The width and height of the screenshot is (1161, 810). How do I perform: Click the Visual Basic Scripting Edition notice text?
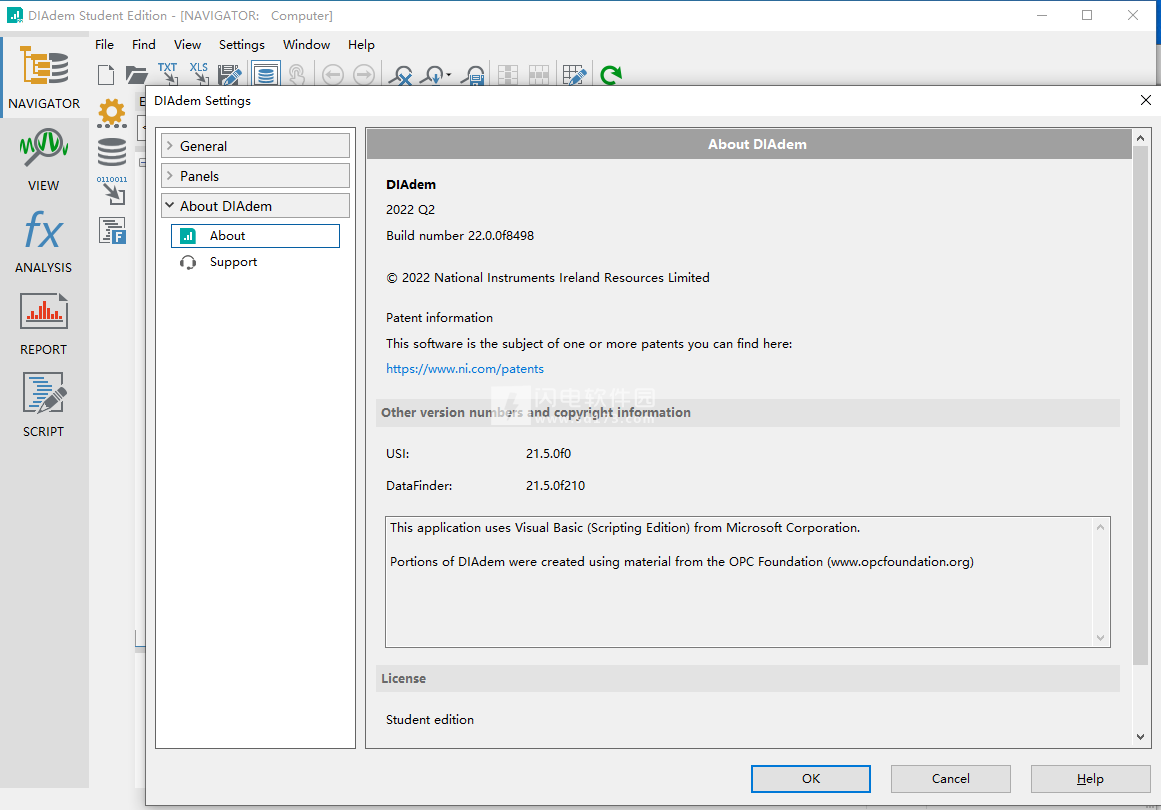tap(625, 528)
